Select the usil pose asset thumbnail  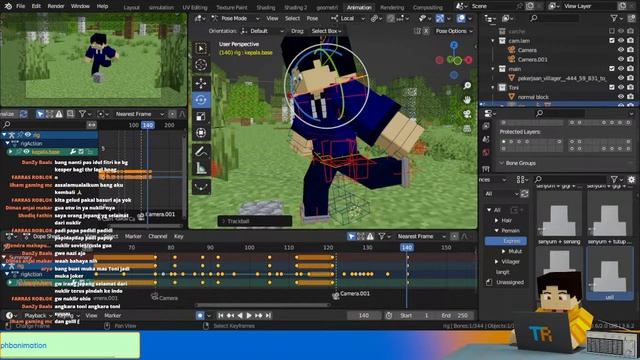(609, 274)
